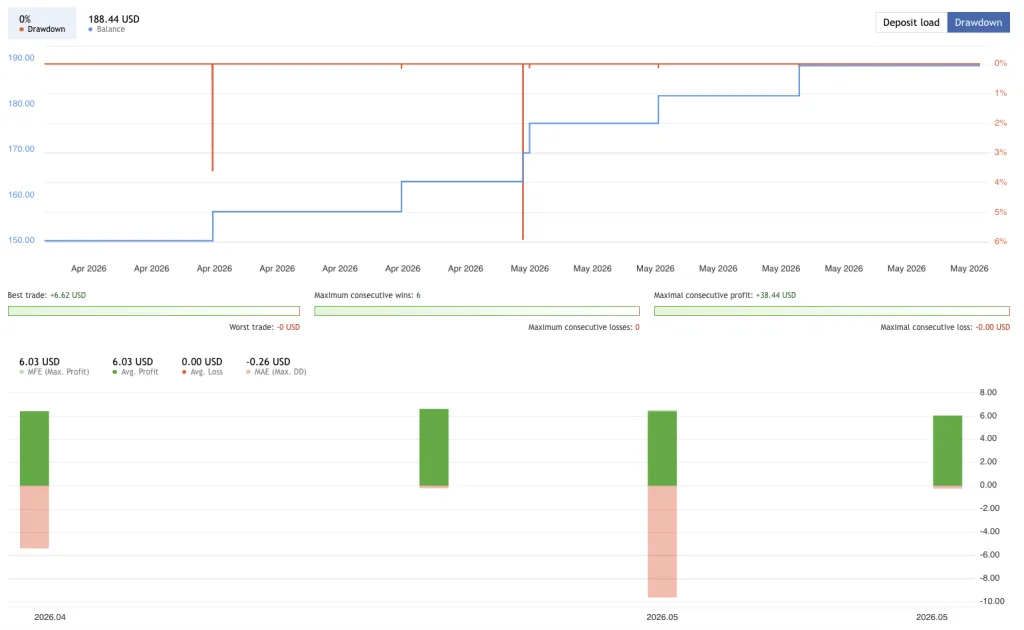Click the -0.26 USD MAE value
The width and height of the screenshot is (1024, 630).
pyautogui.click(x=268, y=361)
